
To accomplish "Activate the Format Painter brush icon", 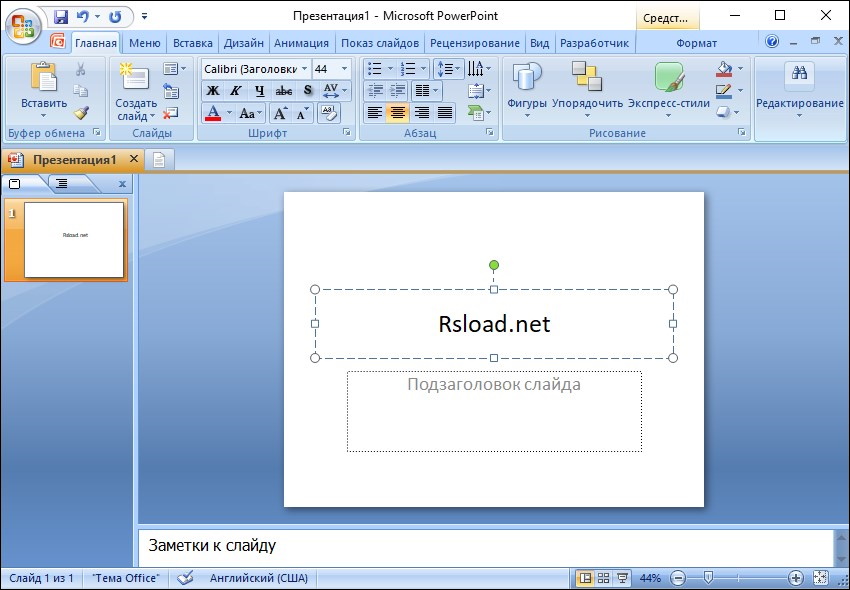I will click(x=81, y=113).
